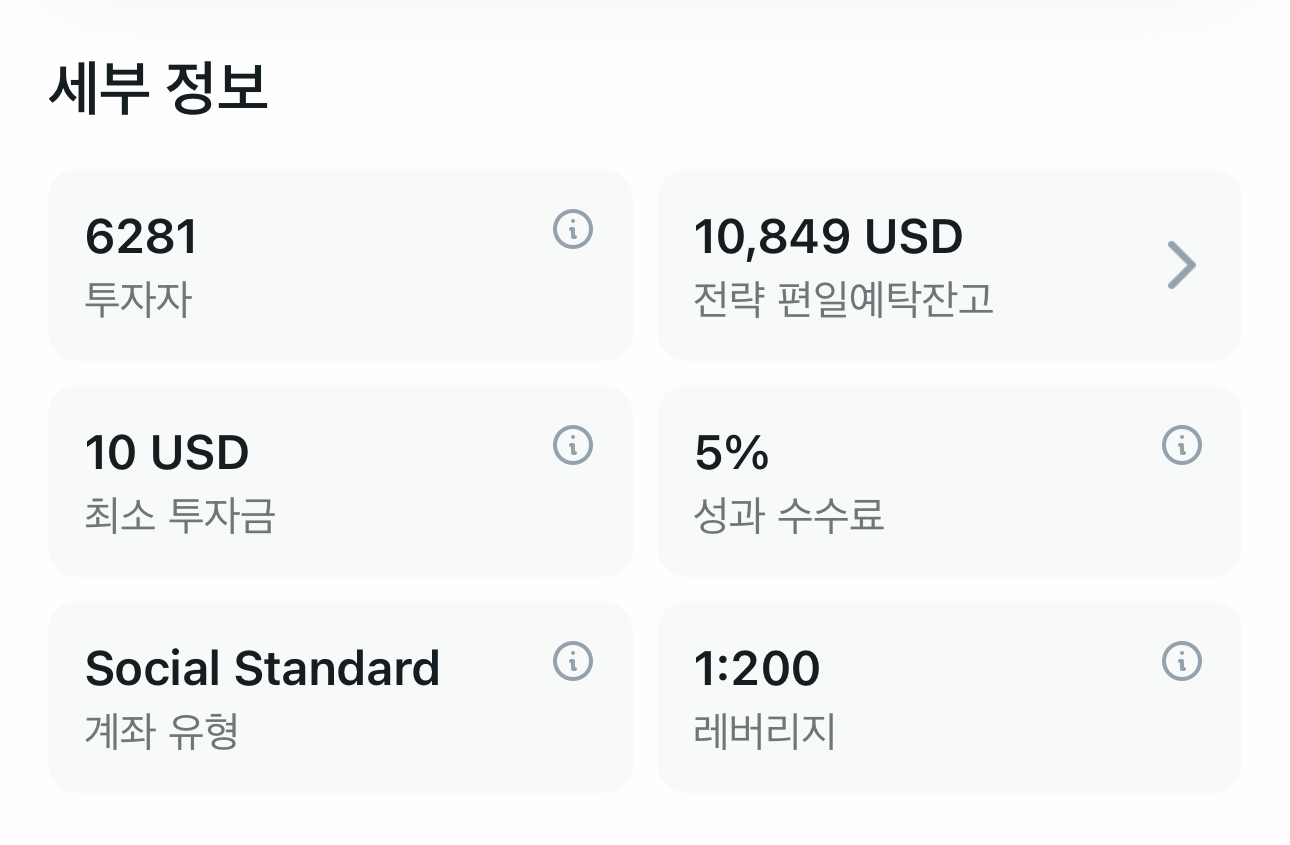This screenshot has width=1290, height=845.
Task: Show info about the 6281 investors count
Action: point(573,230)
